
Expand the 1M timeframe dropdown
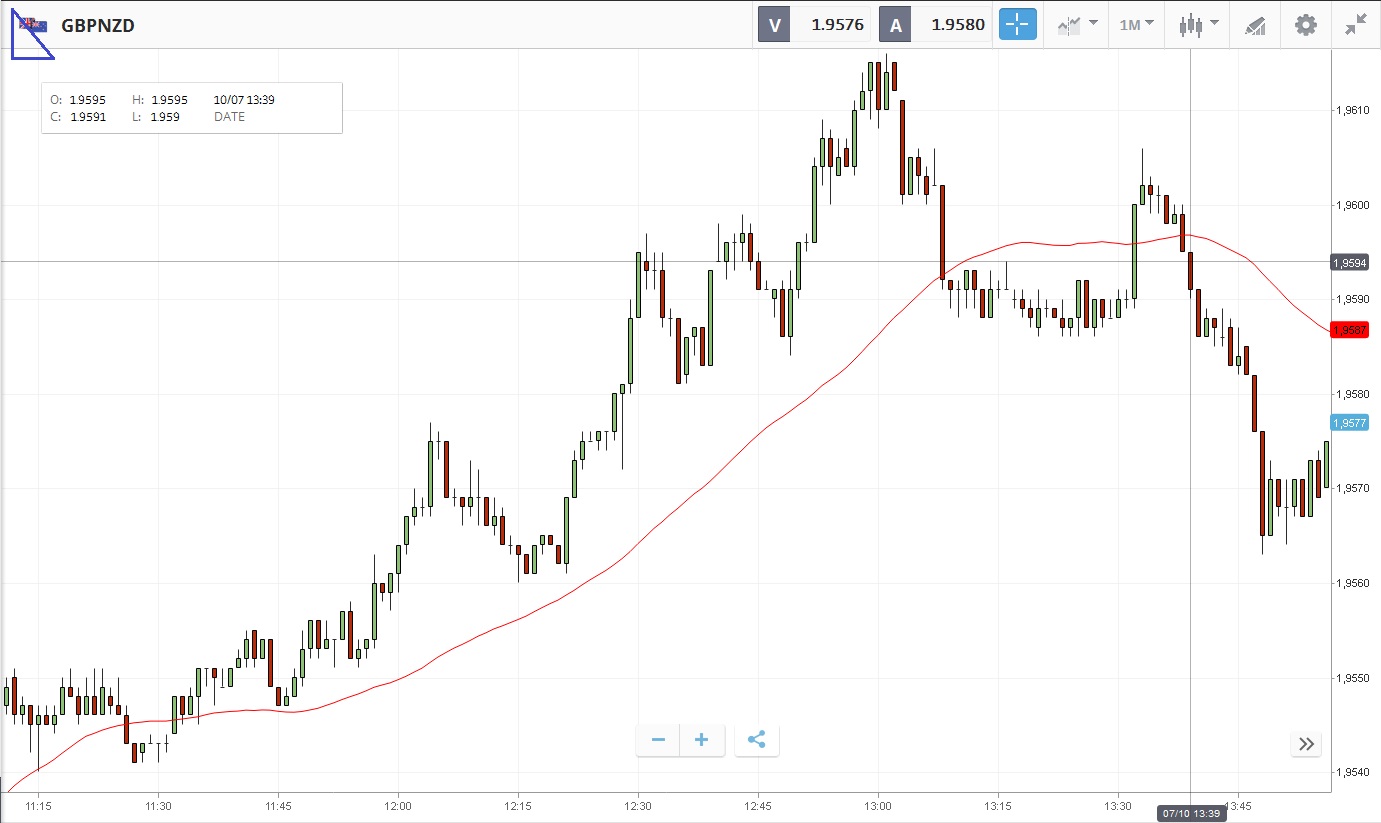tap(1137, 25)
